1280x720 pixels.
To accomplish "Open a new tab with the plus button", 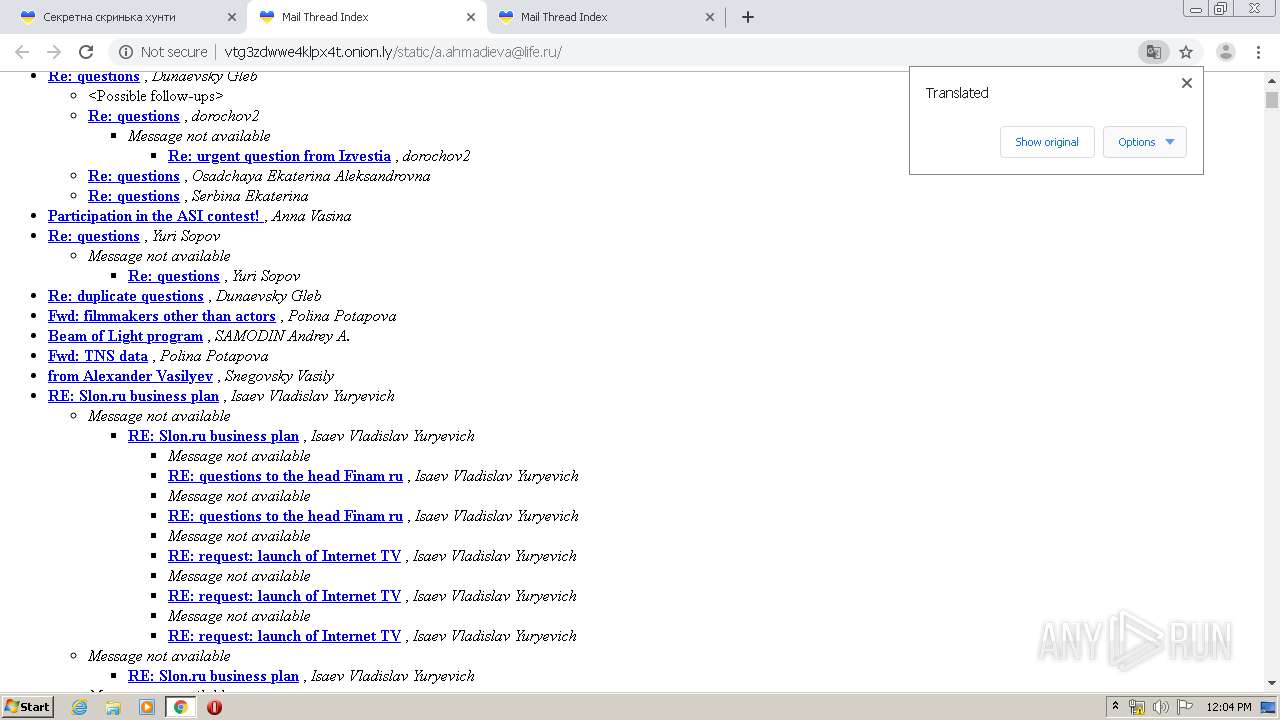I will coord(748,17).
